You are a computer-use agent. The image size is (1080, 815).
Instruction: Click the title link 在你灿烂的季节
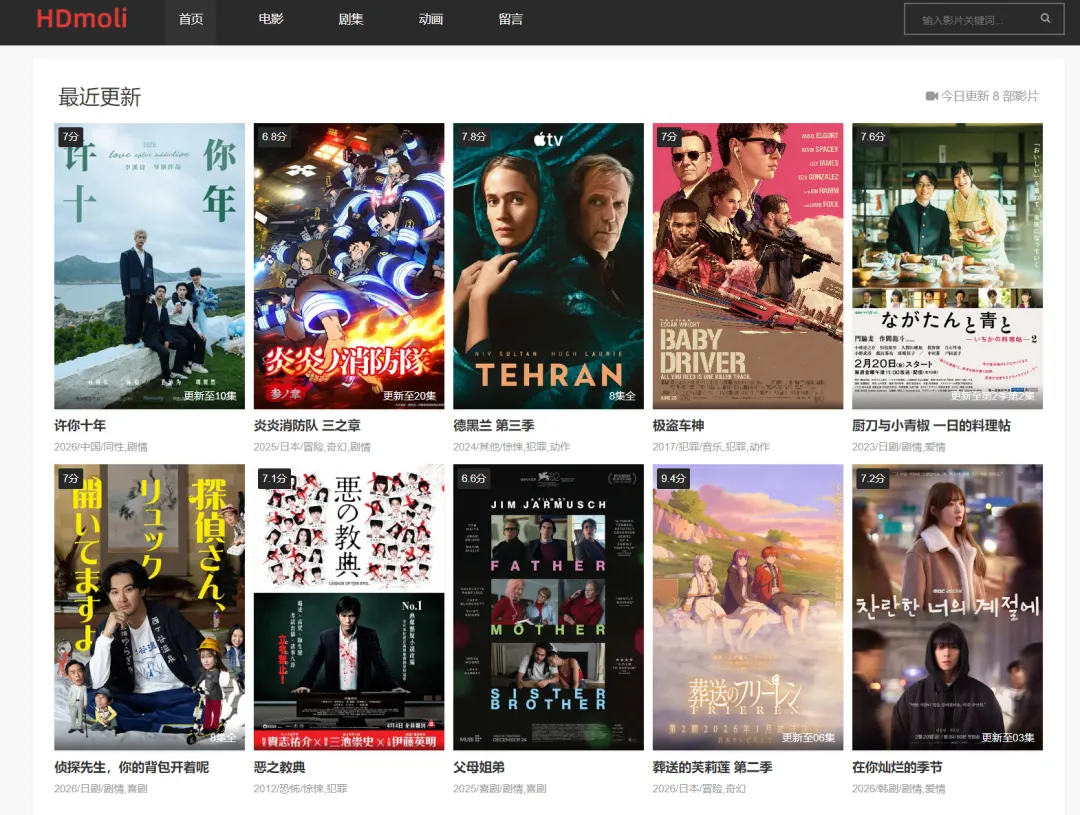(x=897, y=767)
